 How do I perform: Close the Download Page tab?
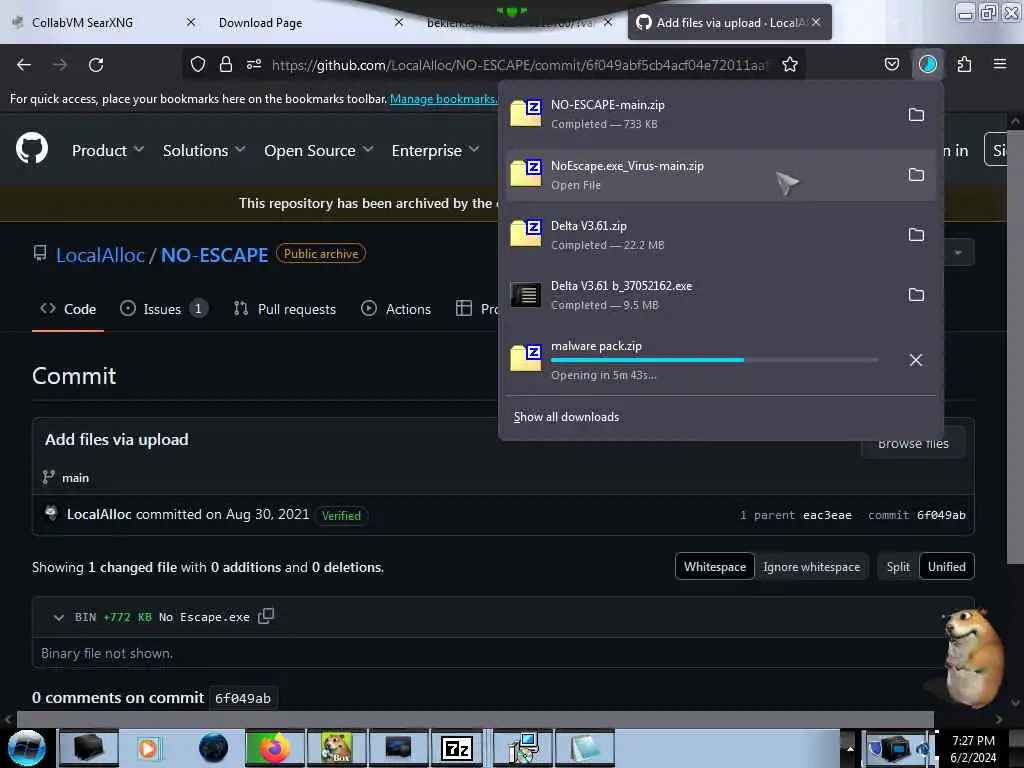click(399, 23)
